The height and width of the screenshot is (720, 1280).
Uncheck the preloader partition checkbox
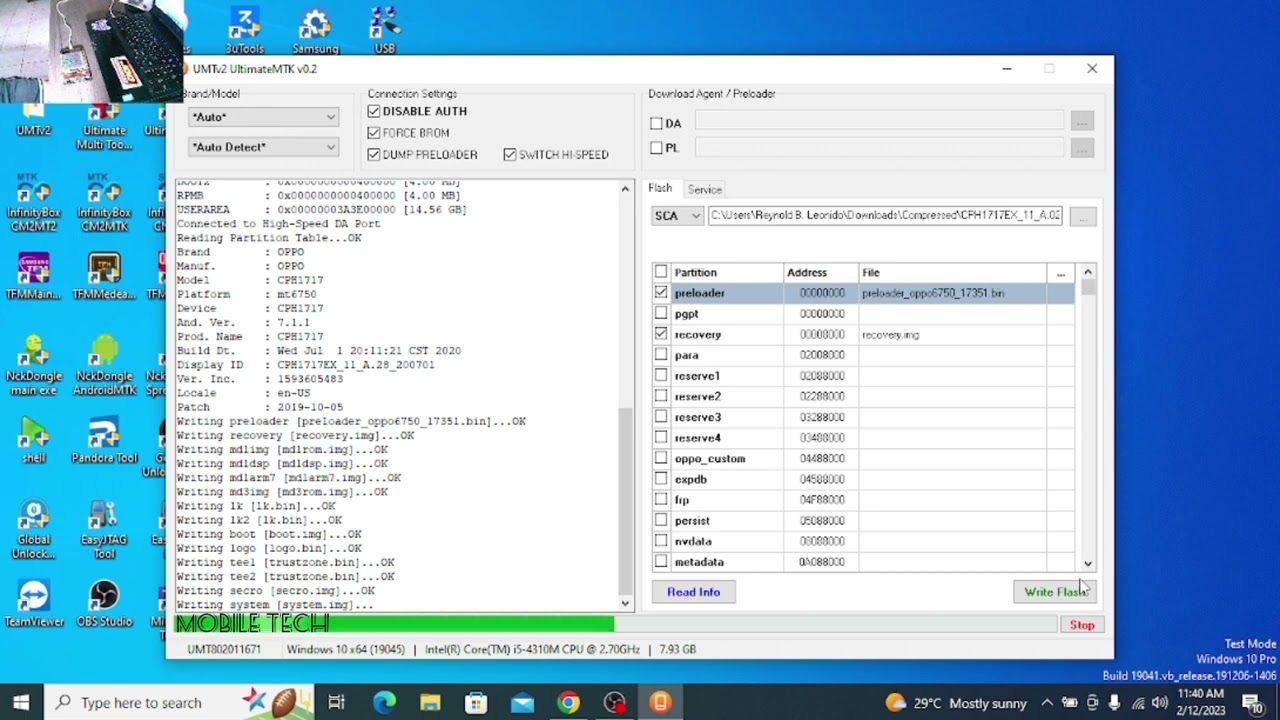click(661, 293)
